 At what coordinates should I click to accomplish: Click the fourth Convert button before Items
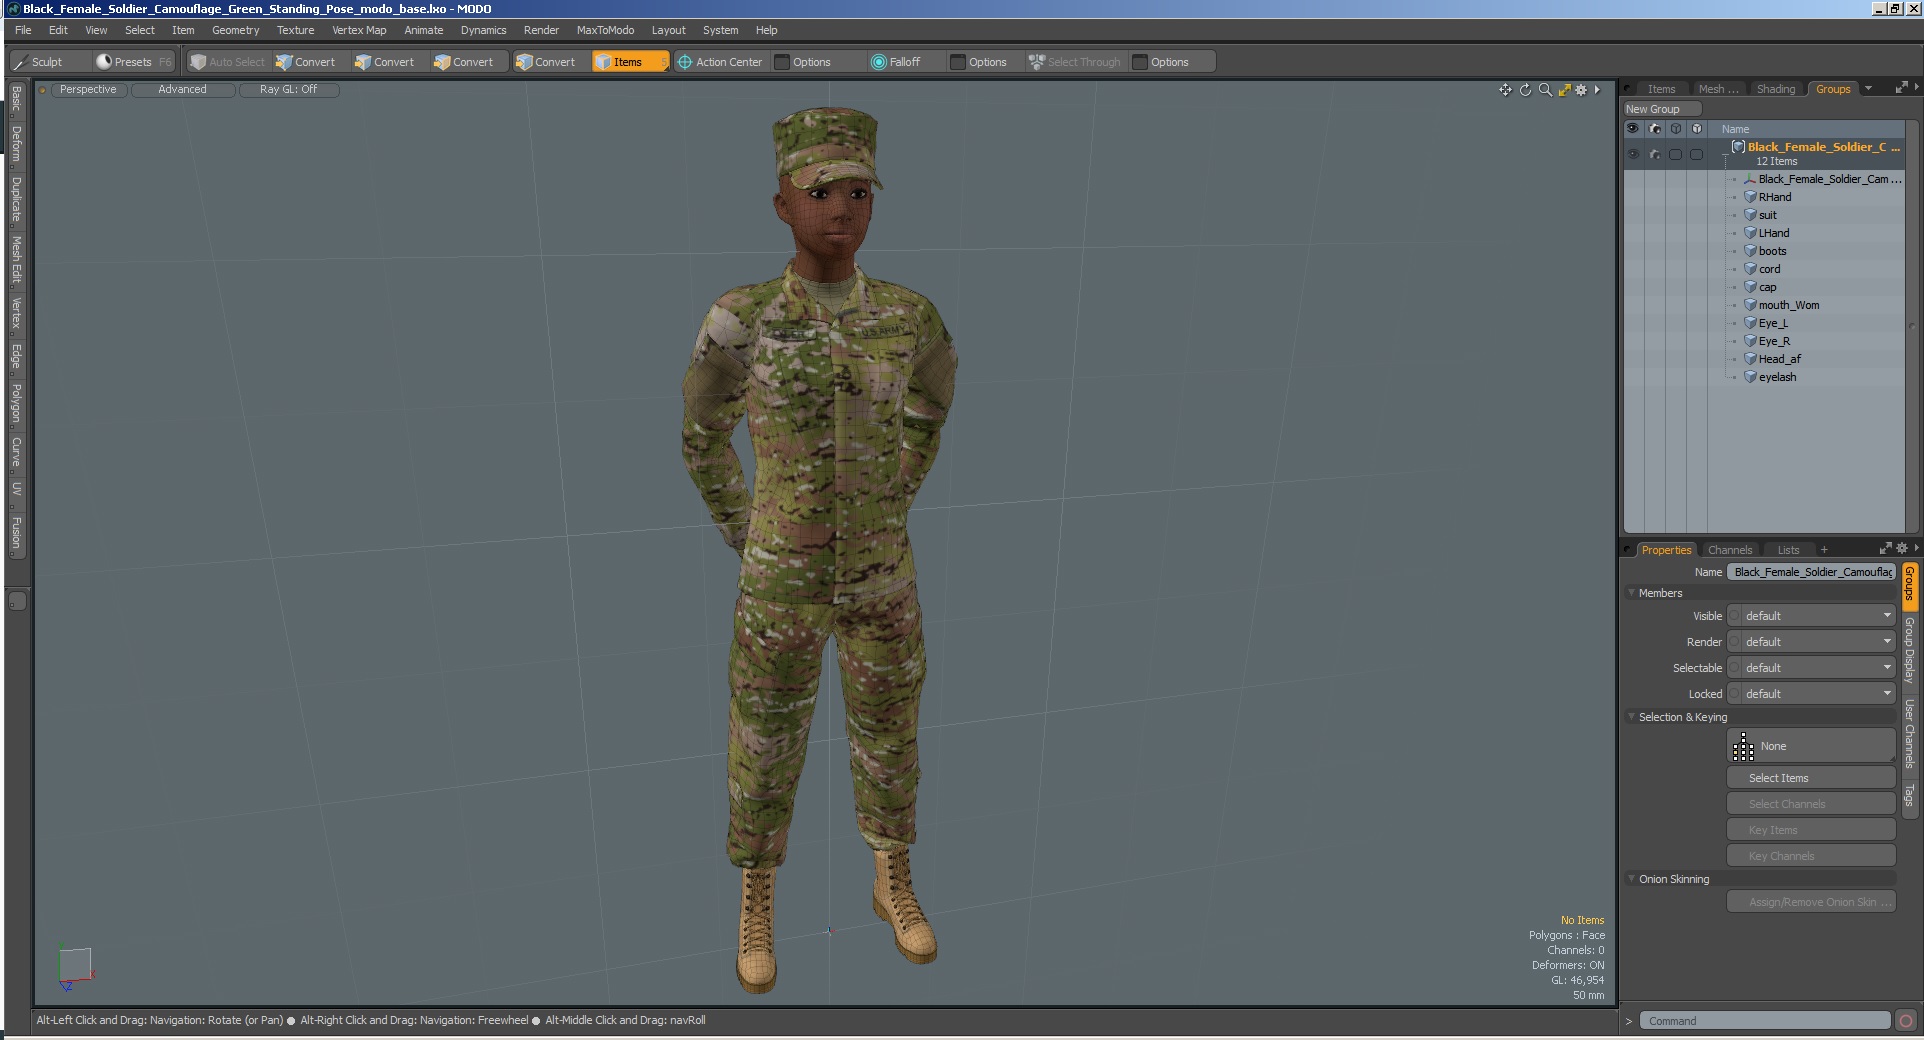[546, 62]
